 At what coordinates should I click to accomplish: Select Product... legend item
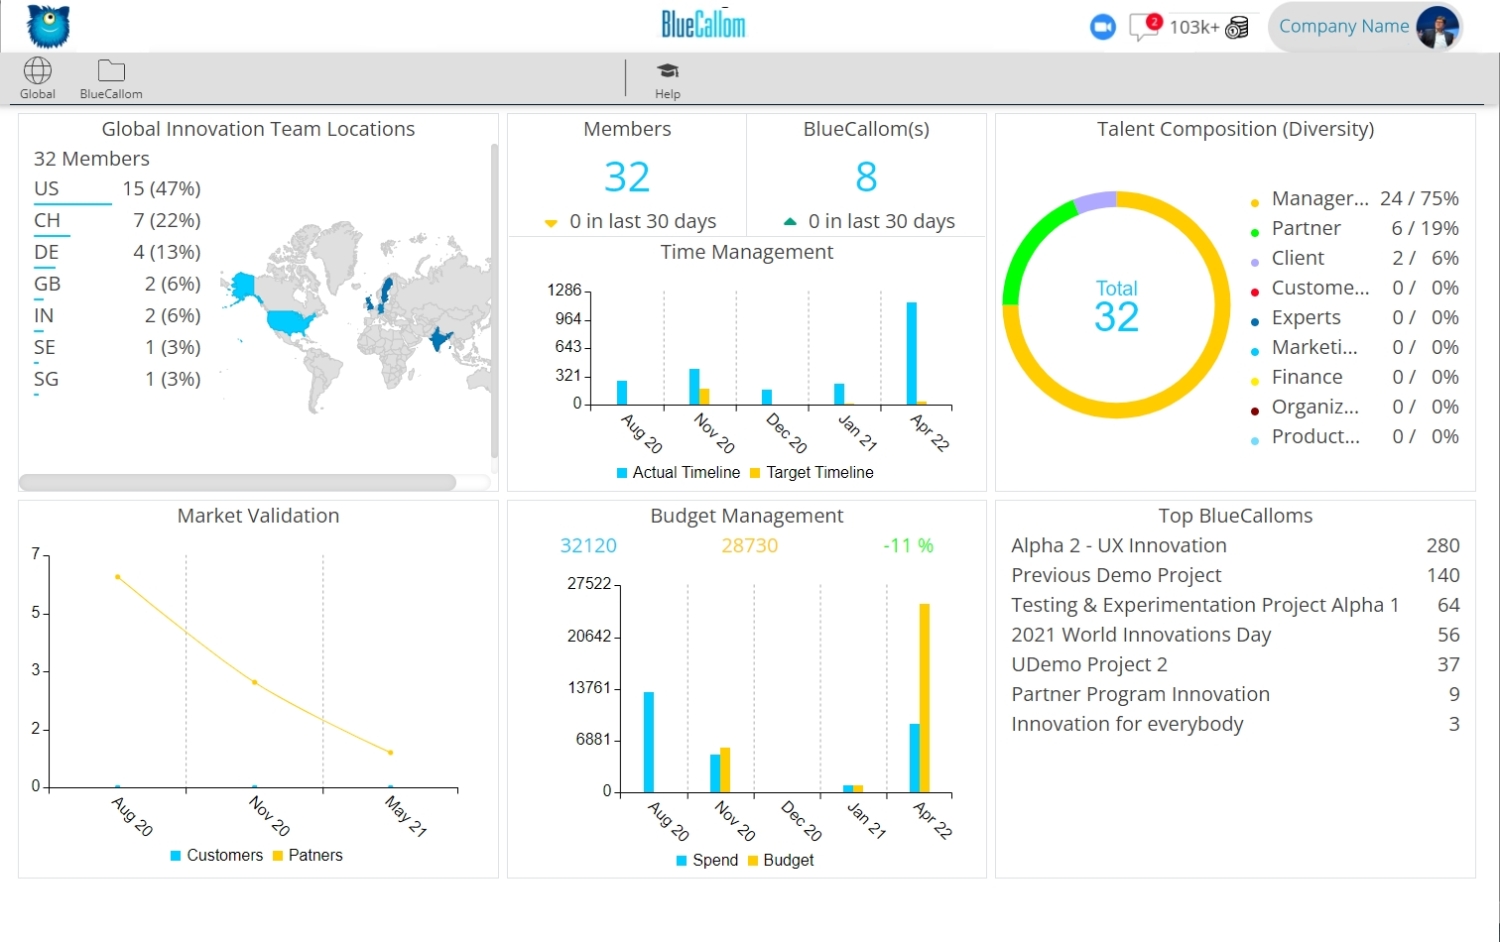coord(1354,437)
